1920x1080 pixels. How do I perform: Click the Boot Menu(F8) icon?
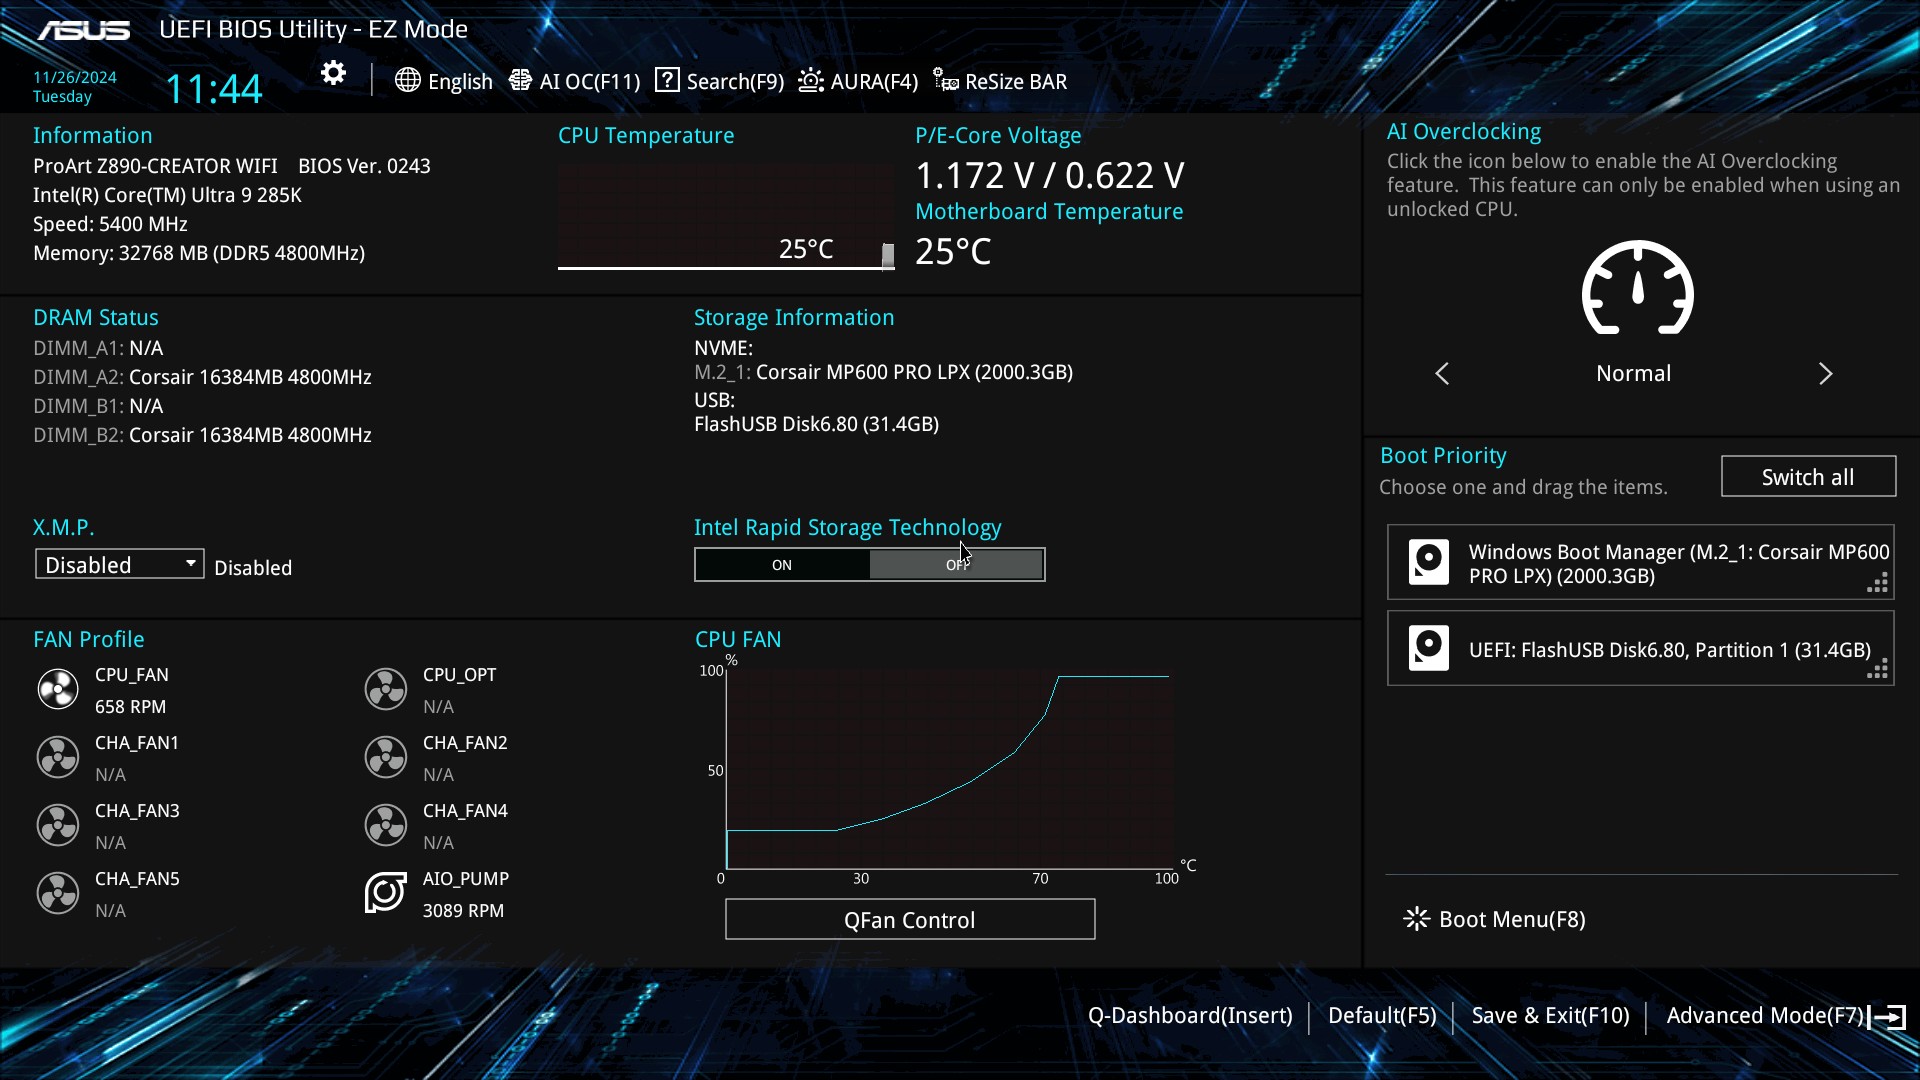point(1416,918)
